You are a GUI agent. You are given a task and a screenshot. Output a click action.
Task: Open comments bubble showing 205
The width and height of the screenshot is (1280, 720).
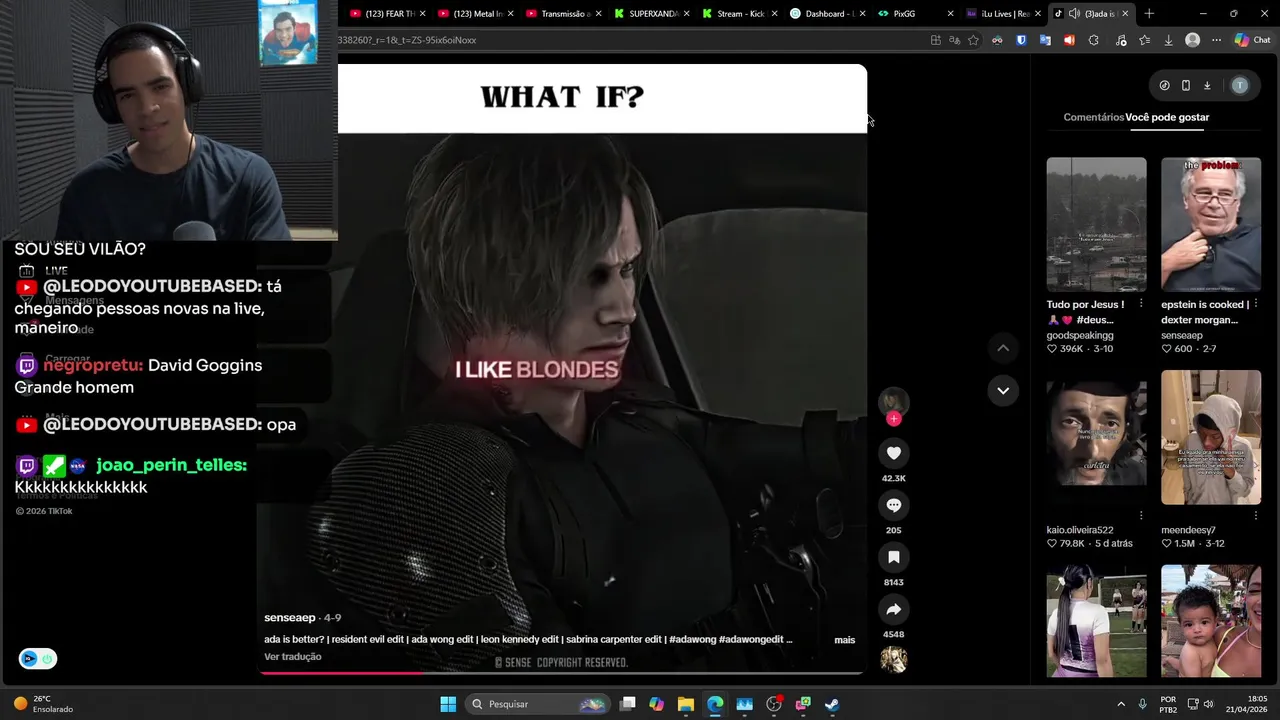(893, 505)
